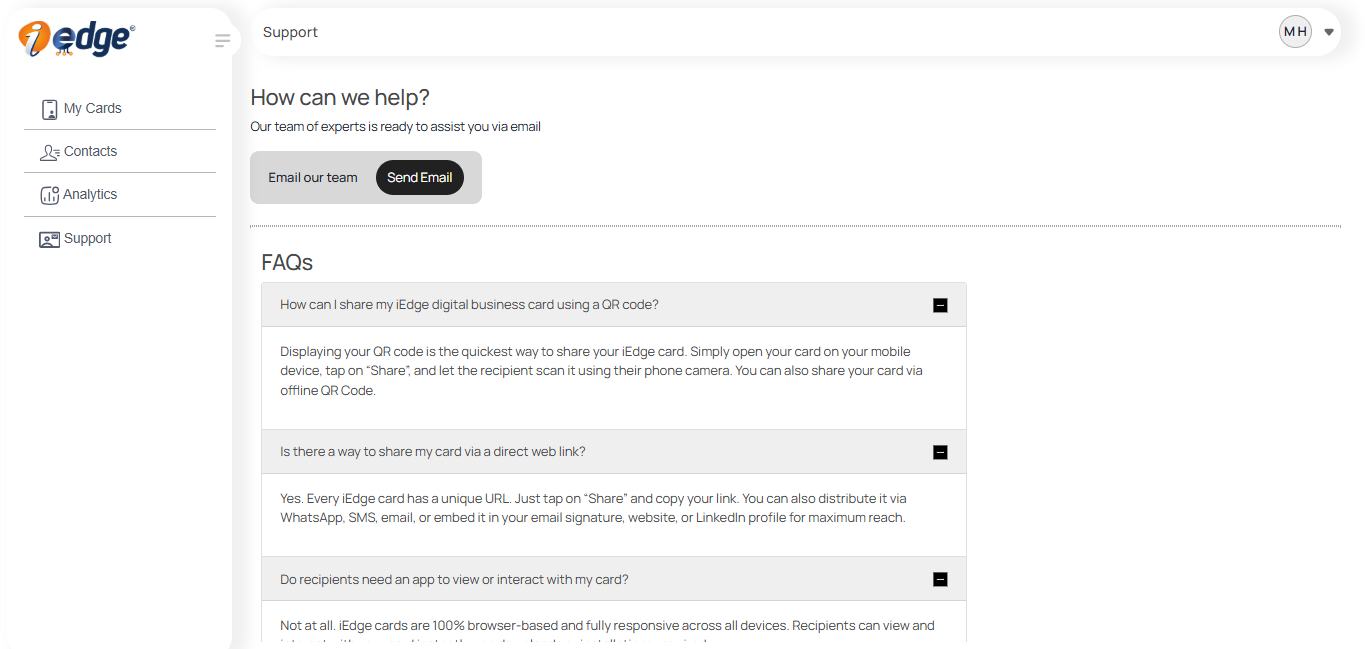Image resolution: width=1365 pixels, height=649 pixels.
Task: Click the Contacts people icon
Action: tap(49, 151)
